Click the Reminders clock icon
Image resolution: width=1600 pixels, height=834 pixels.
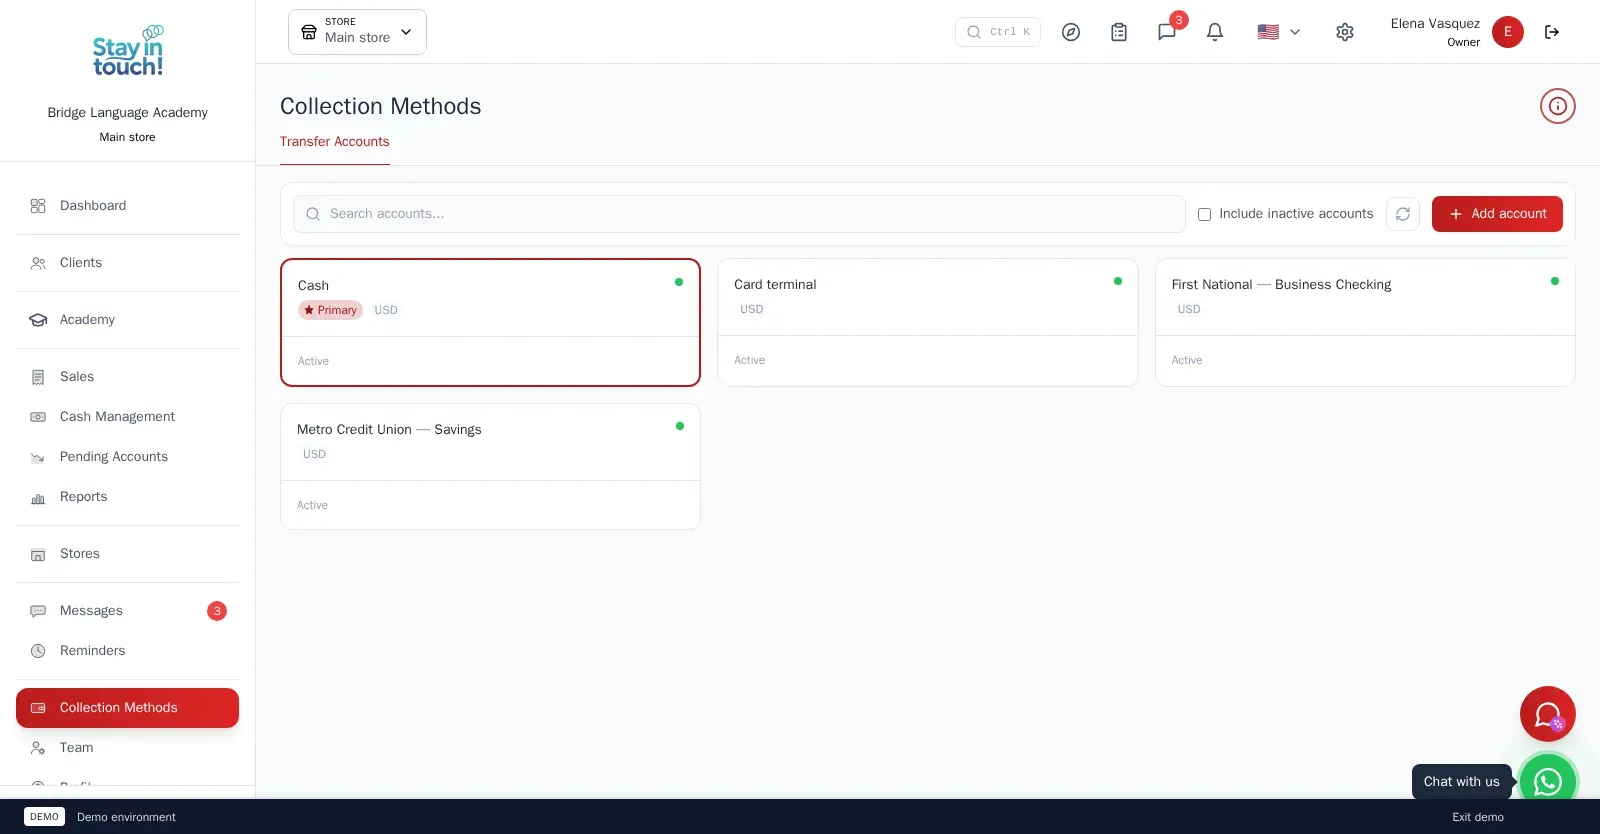38,651
